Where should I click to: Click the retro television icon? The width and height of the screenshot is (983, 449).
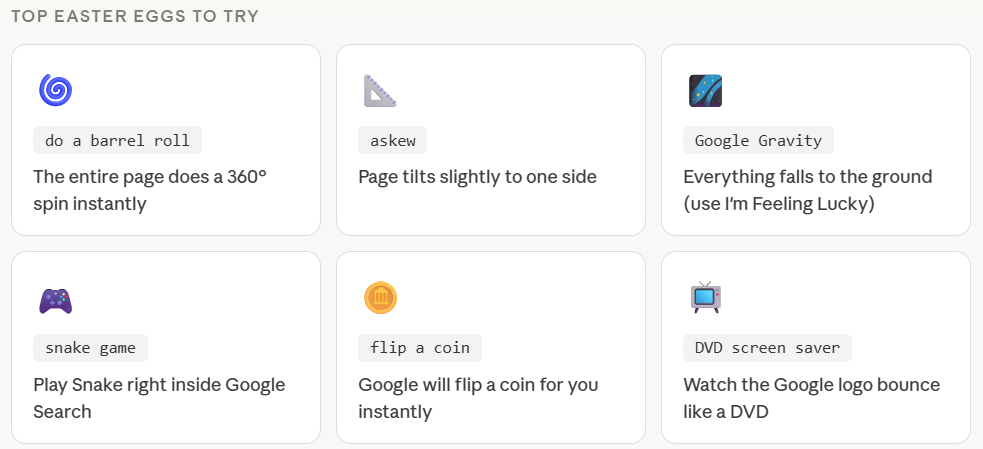(x=705, y=298)
